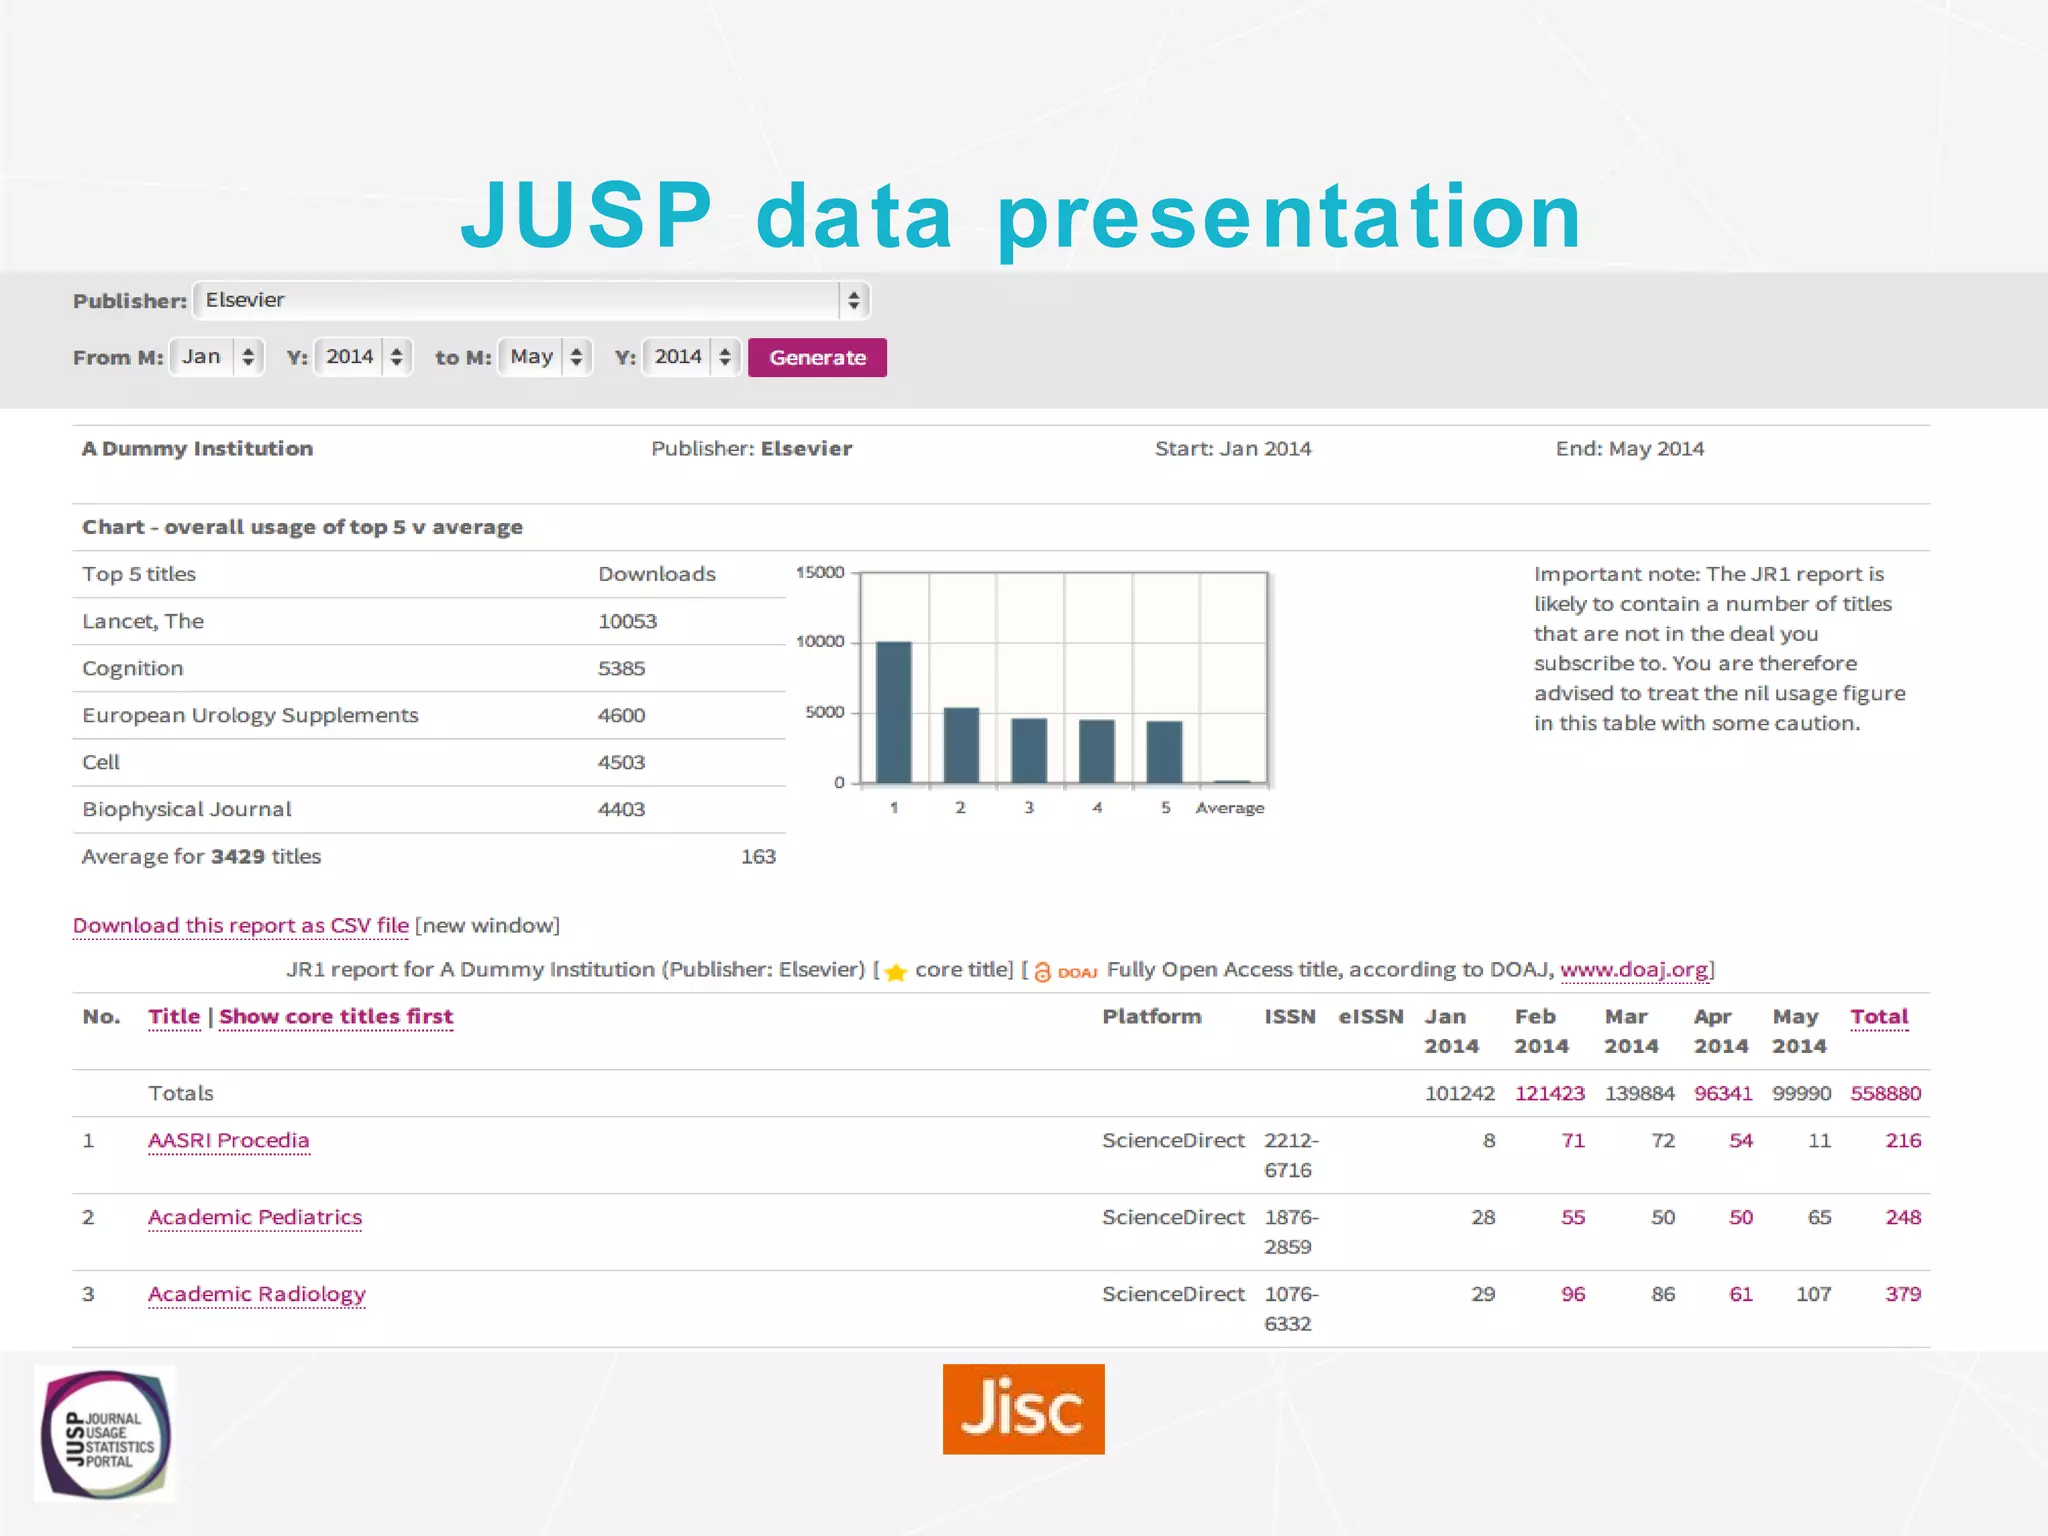Sort by the Total column header
Viewport: 2048px width, 1536px height.
click(1879, 1017)
